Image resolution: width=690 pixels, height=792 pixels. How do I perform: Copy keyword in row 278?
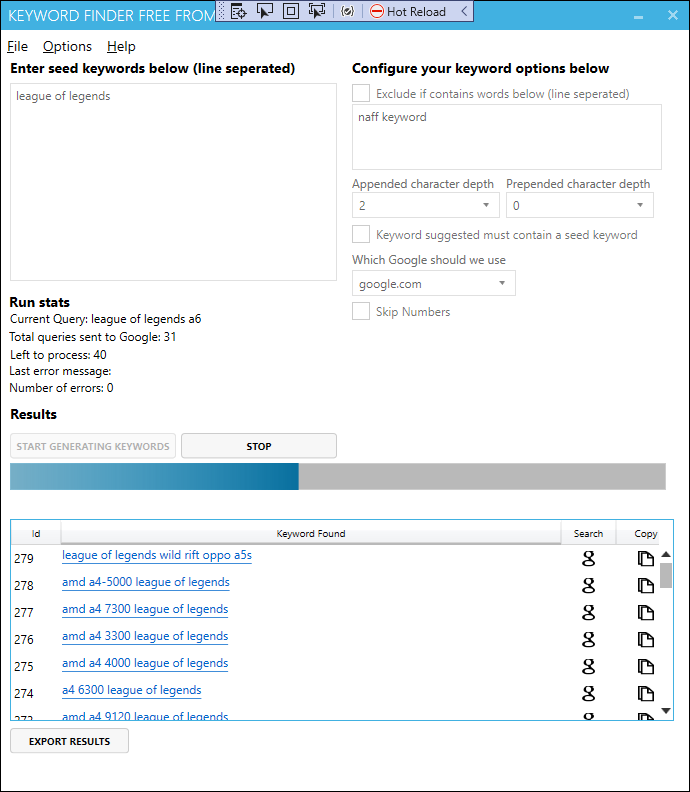tap(645, 585)
